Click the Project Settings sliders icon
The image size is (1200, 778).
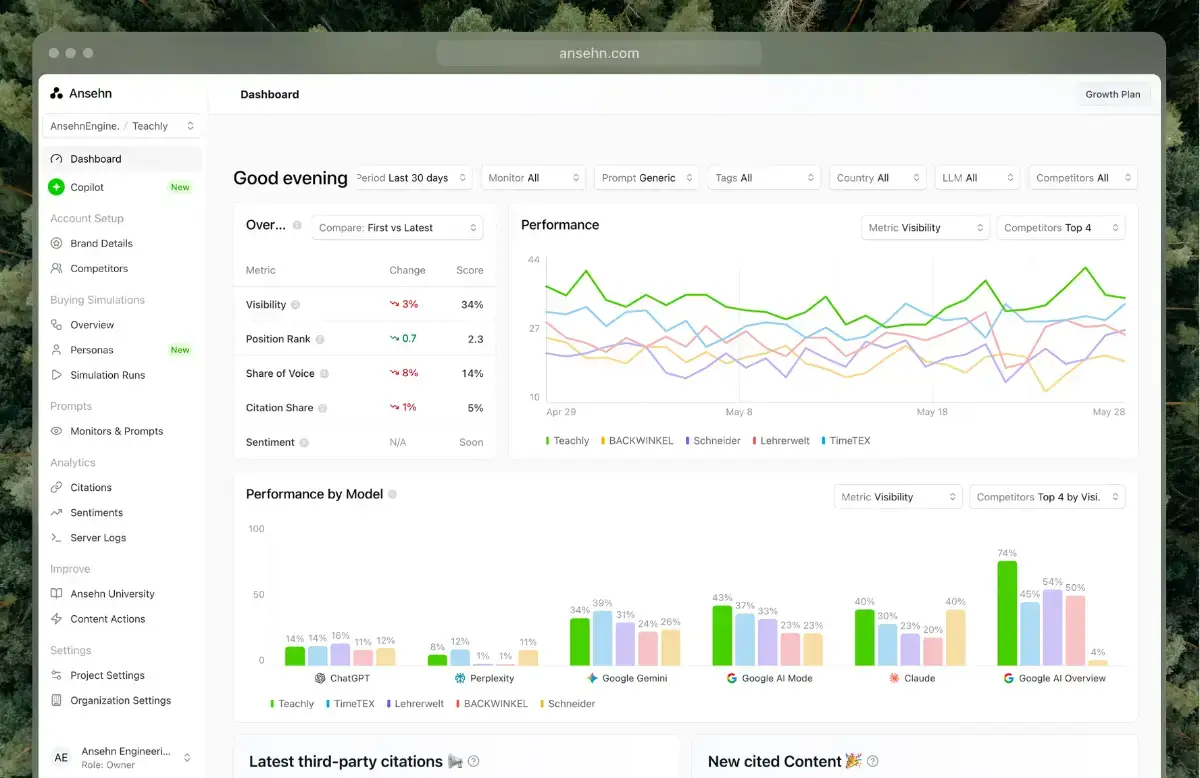point(57,675)
